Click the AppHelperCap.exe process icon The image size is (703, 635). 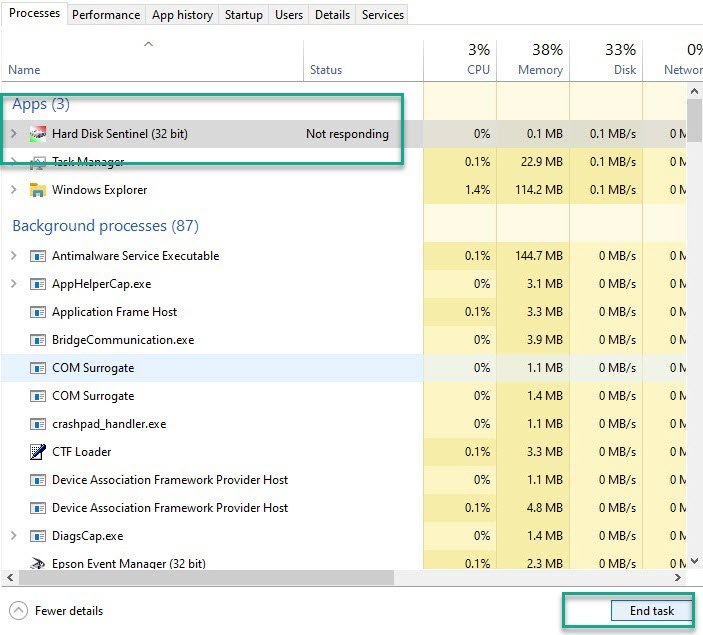38,284
